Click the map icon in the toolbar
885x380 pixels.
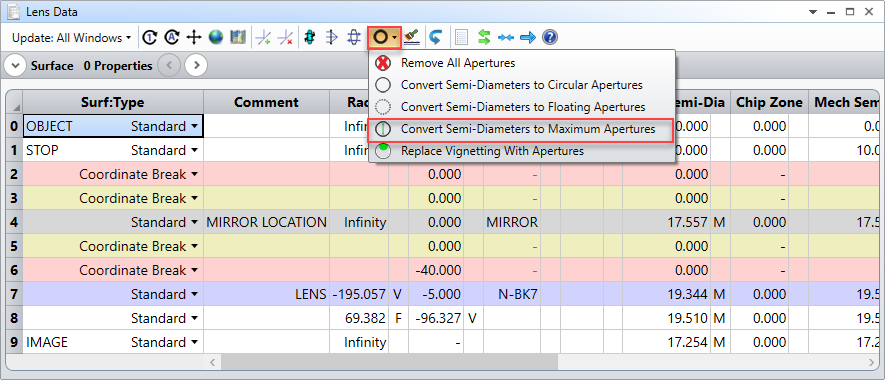point(238,38)
